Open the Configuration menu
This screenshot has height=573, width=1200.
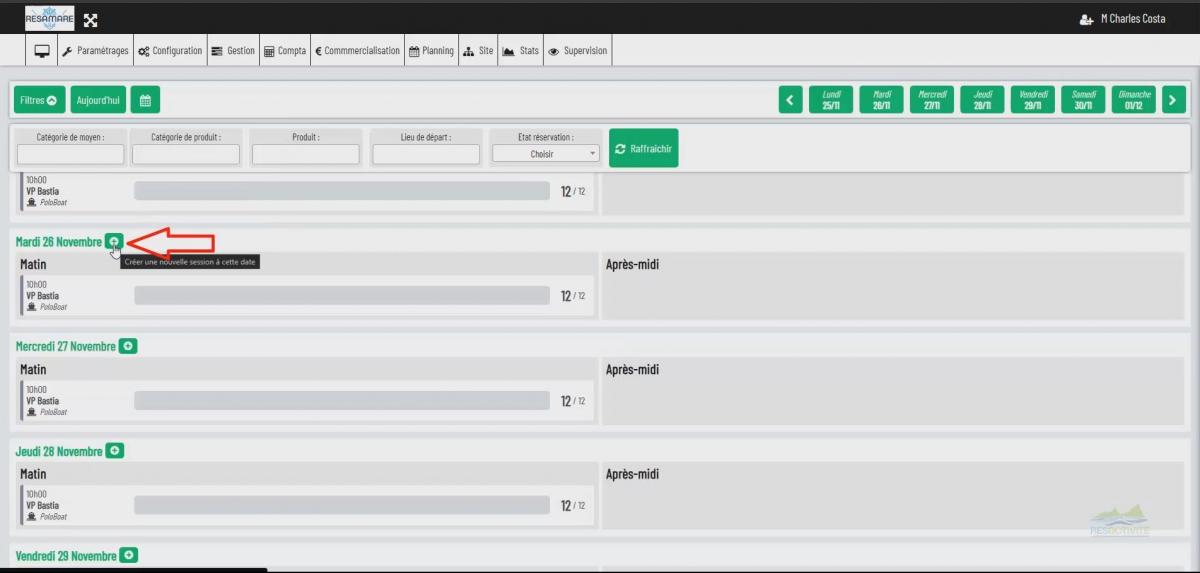pos(170,51)
